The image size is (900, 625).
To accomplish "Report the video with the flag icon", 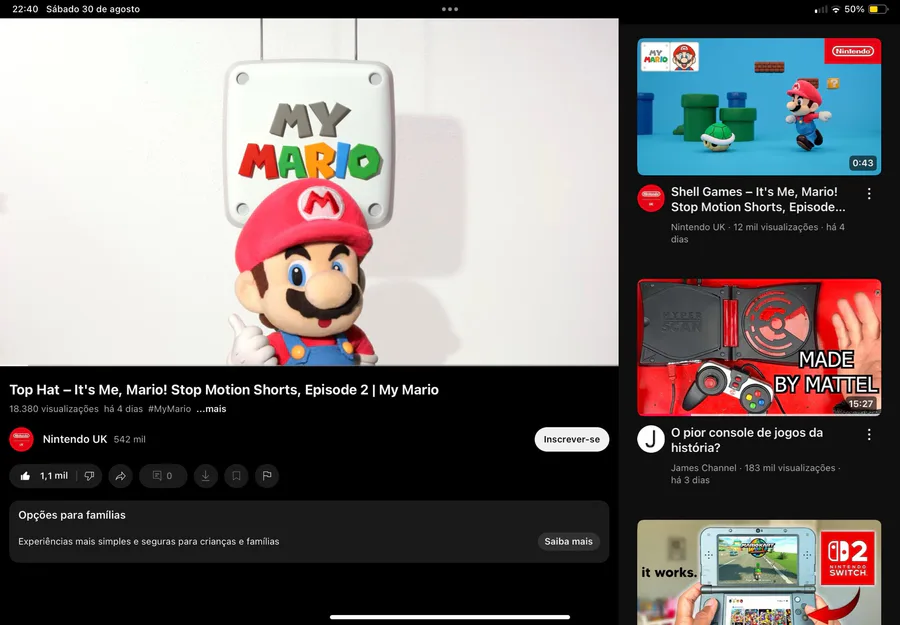I will point(267,476).
